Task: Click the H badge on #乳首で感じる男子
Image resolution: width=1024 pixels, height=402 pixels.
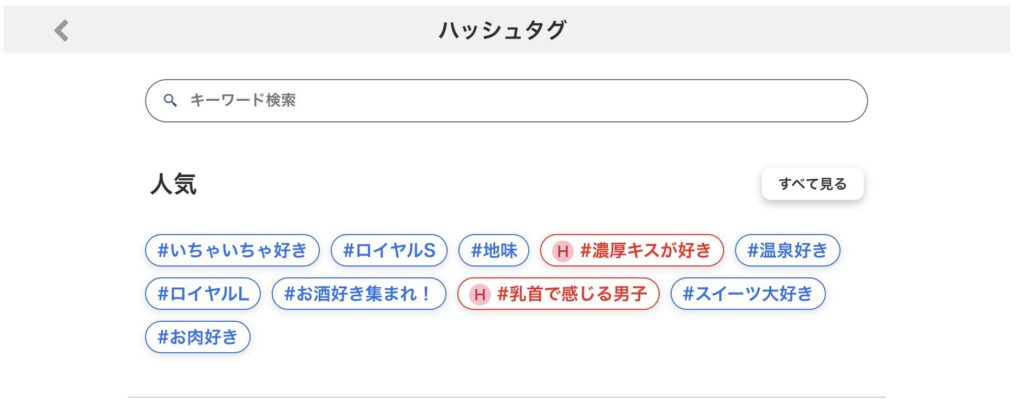Action: [479, 294]
